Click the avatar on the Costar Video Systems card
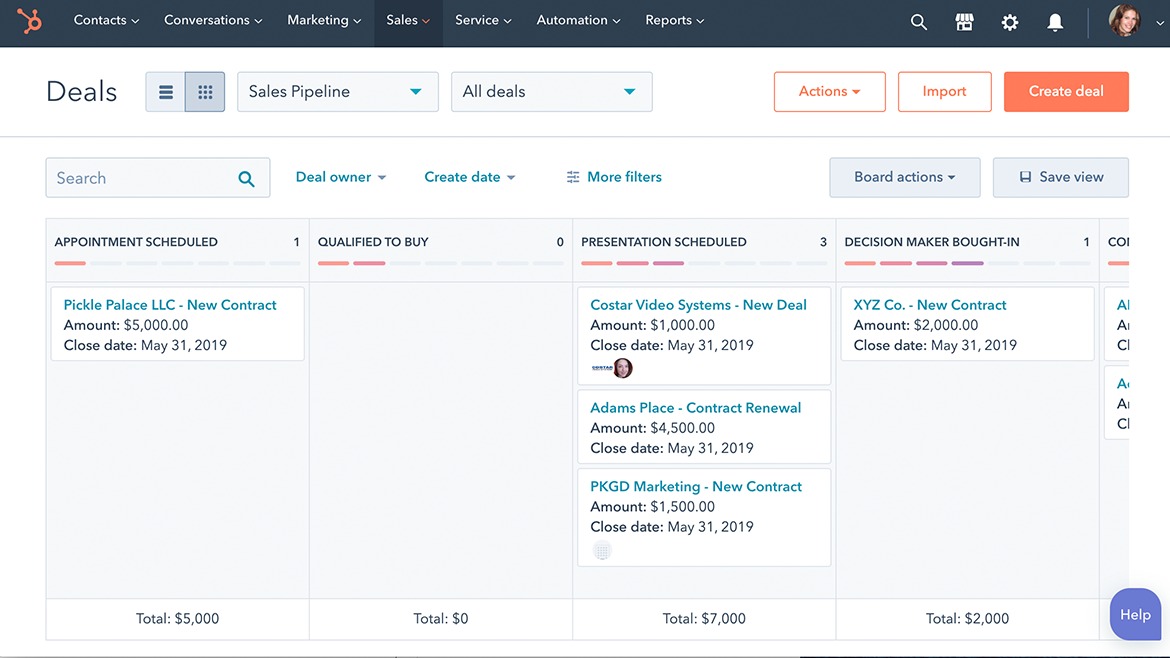The width and height of the screenshot is (1170, 658). 624,368
